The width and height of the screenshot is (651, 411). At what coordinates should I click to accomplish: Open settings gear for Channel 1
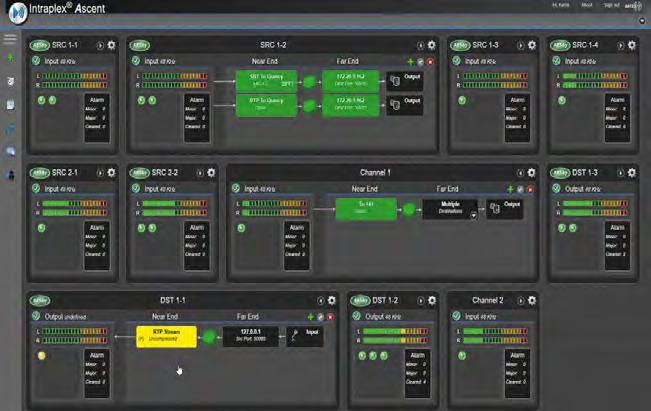tap(531, 172)
